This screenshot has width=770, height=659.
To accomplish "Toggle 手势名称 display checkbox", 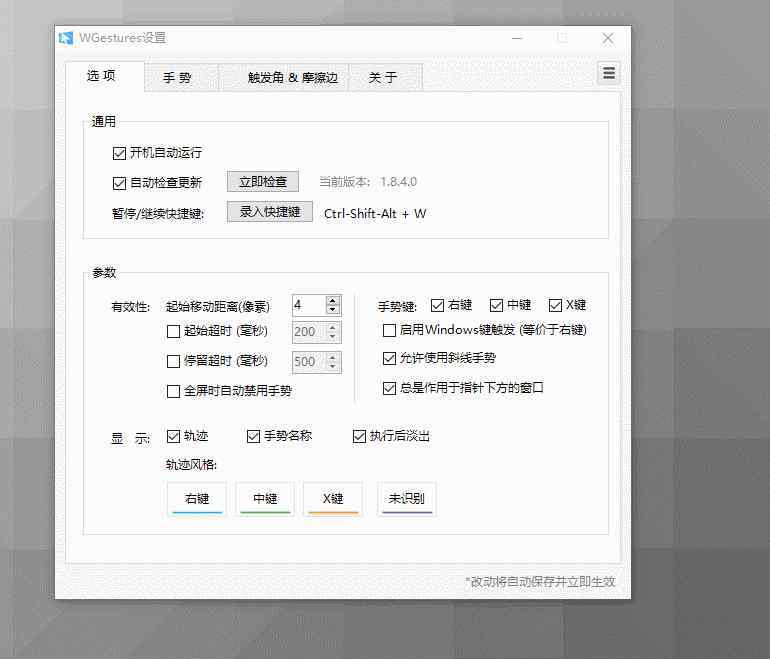I will pyautogui.click(x=253, y=436).
